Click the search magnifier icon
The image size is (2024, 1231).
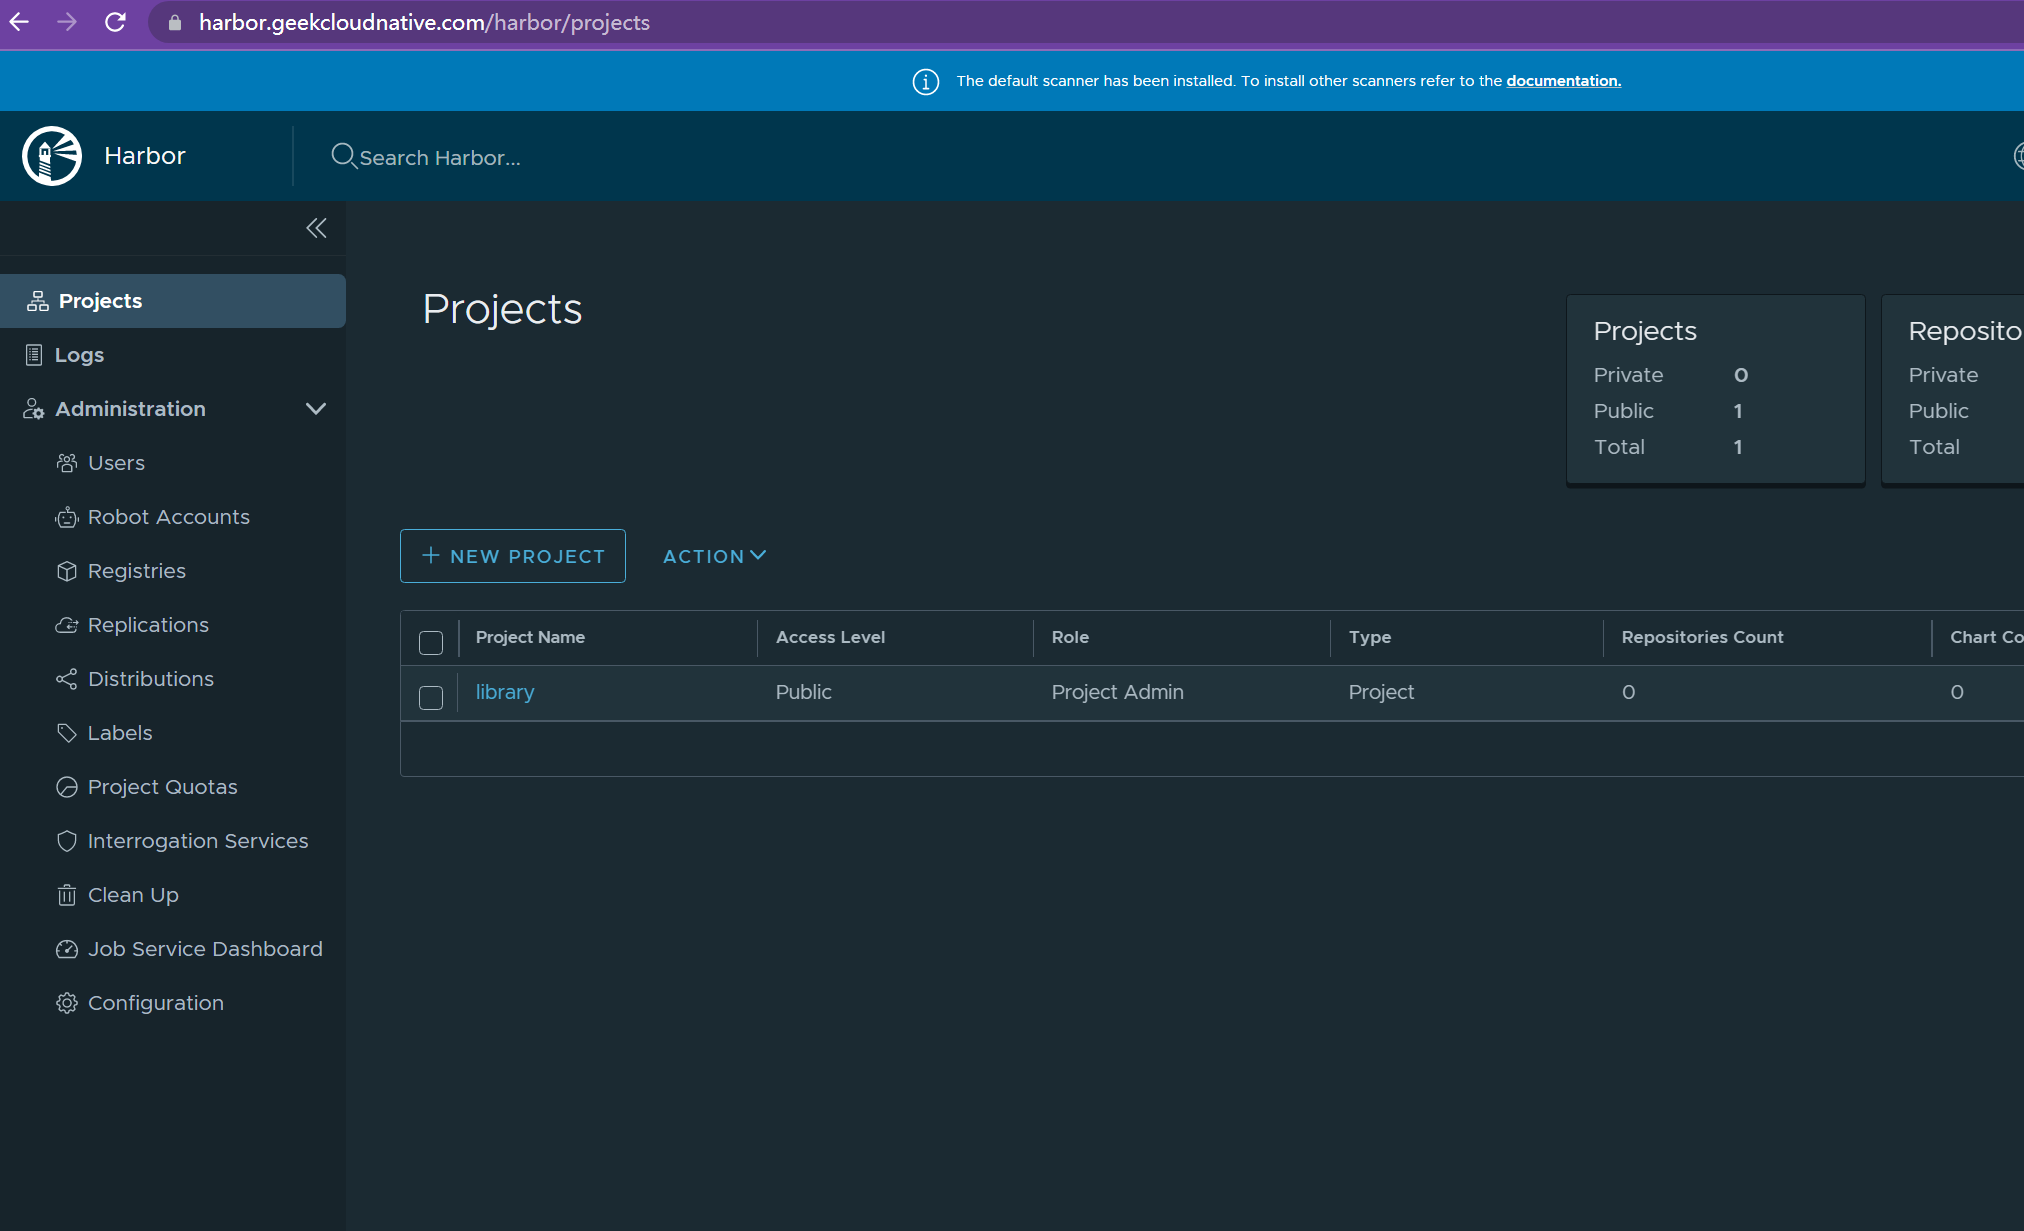point(343,156)
